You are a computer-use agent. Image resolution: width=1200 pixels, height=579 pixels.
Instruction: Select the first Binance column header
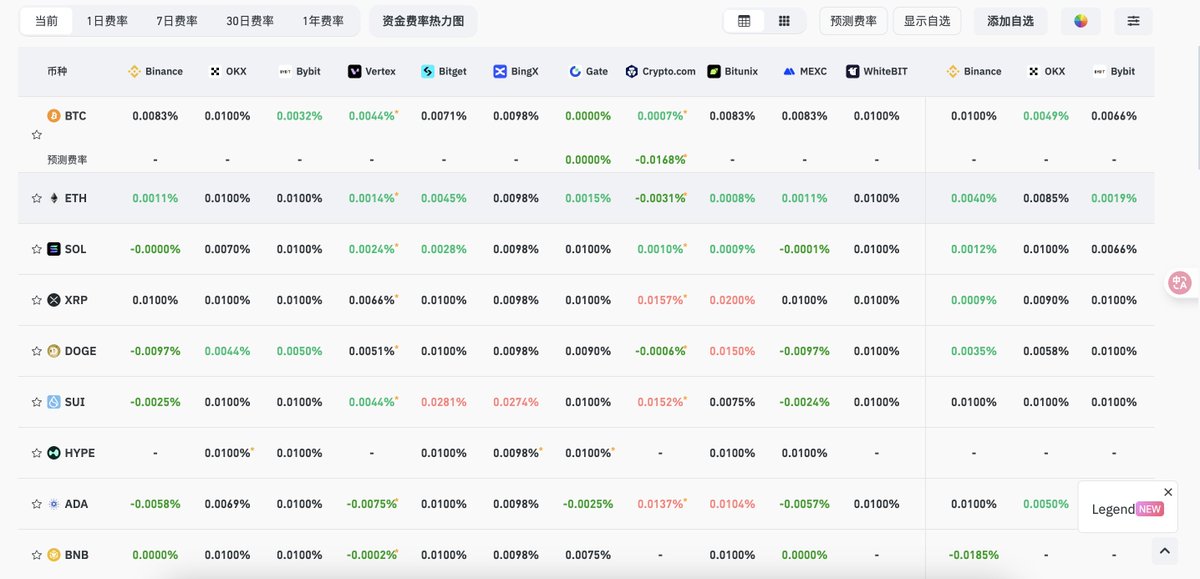click(x=155, y=72)
